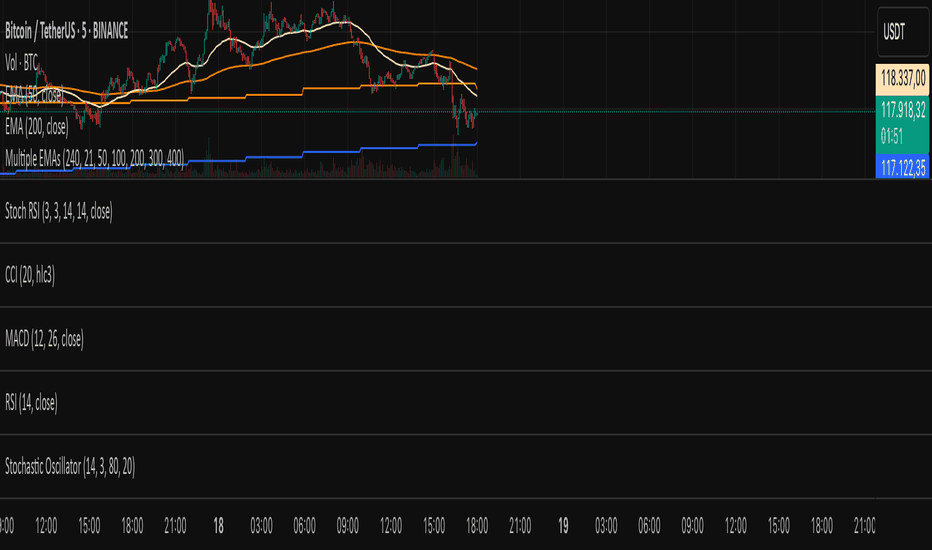Click the 117.918,32 current price label
The image size is (932, 550).
(x=902, y=110)
